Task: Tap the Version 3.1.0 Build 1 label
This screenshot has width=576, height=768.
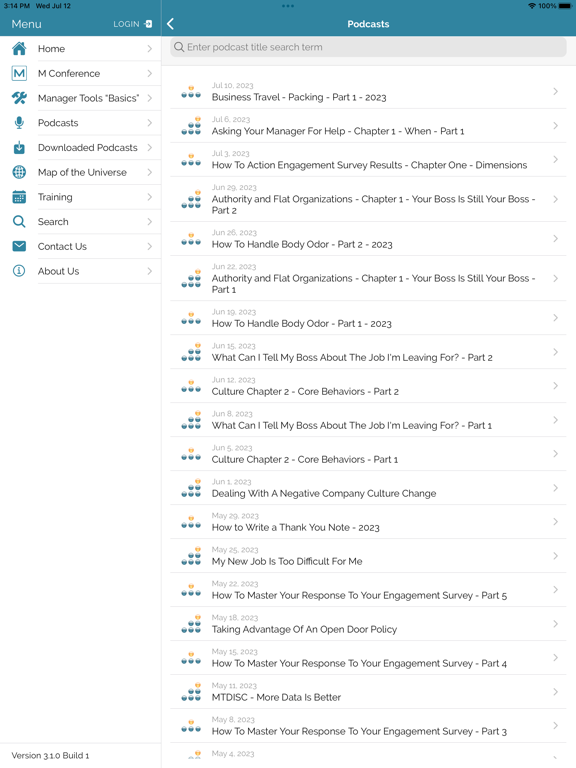Action: click(50, 756)
